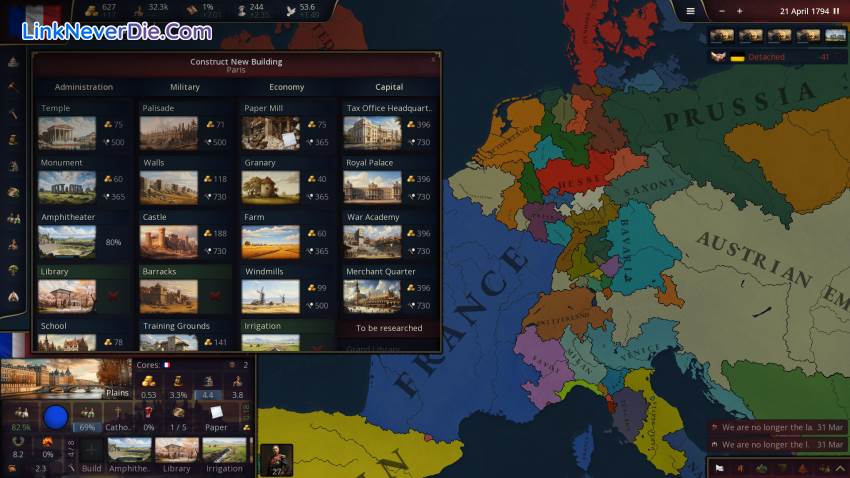Select the Economy buildings column header
This screenshot has width=850, height=478.
pyautogui.click(x=286, y=87)
